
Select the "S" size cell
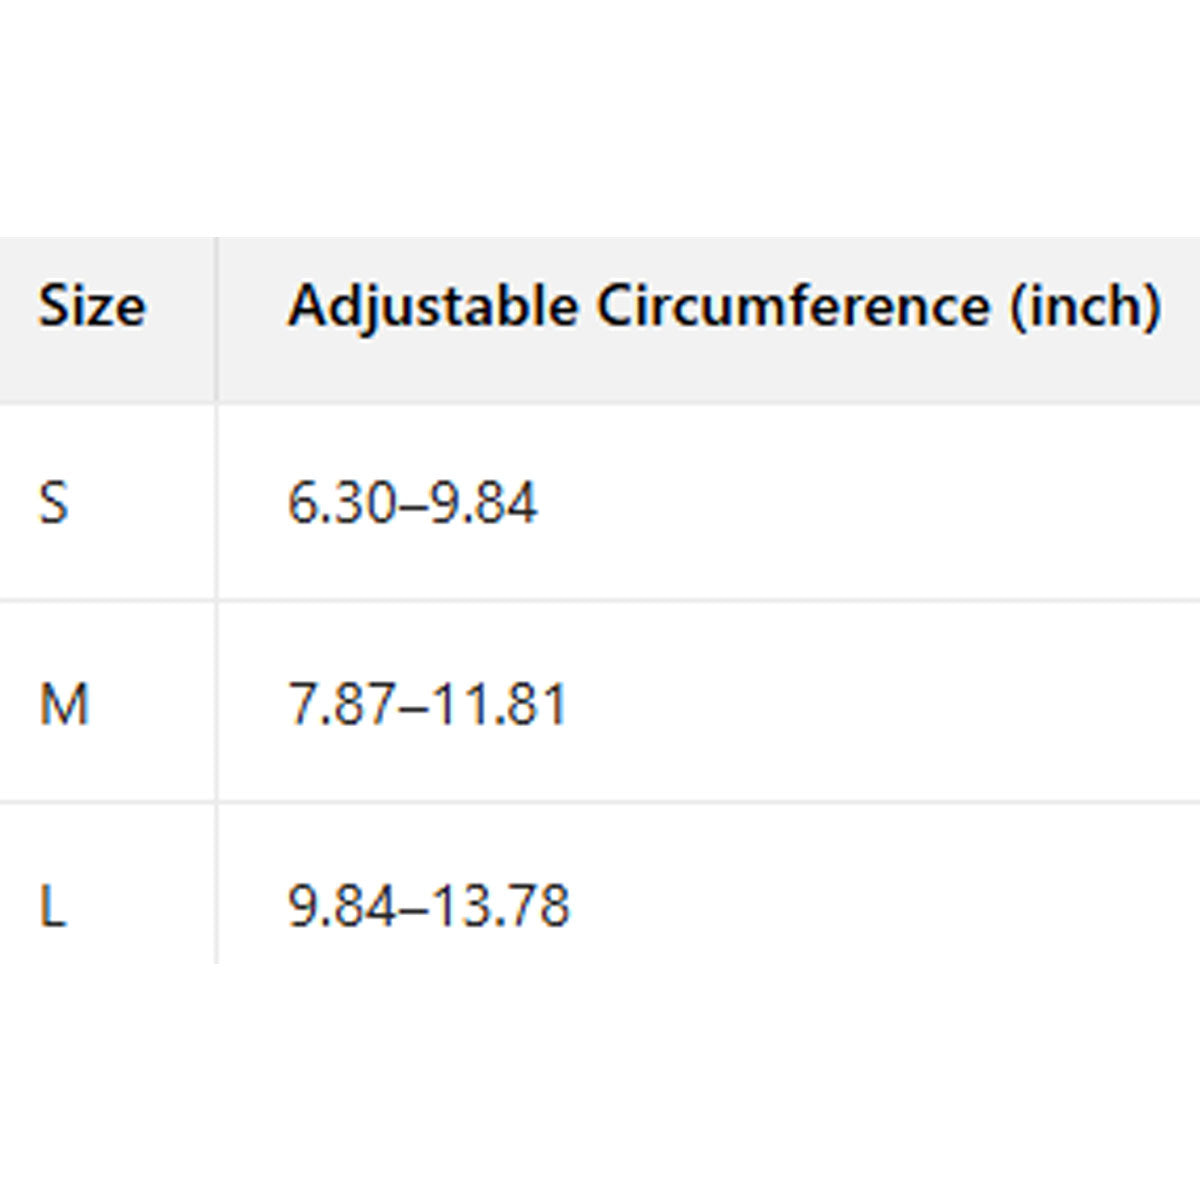coord(54,502)
